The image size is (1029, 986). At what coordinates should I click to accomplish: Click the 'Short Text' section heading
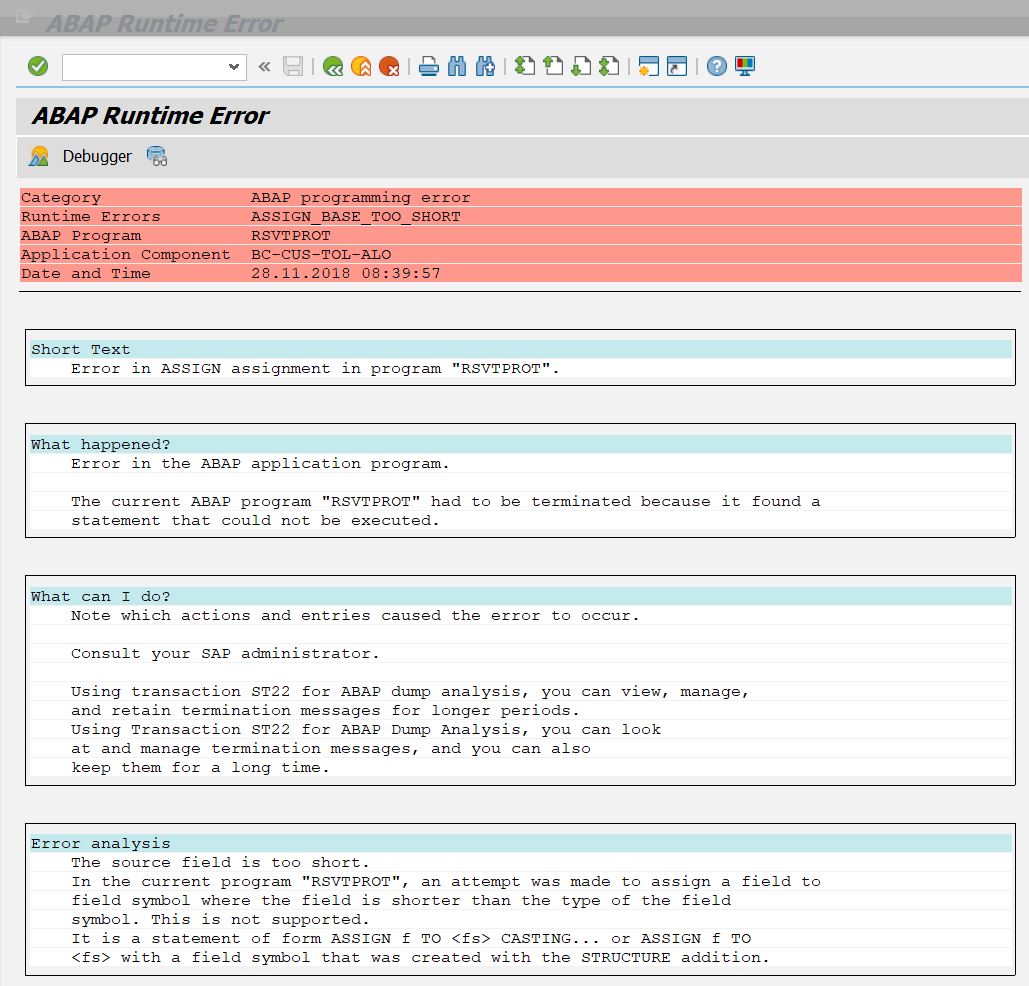click(81, 349)
